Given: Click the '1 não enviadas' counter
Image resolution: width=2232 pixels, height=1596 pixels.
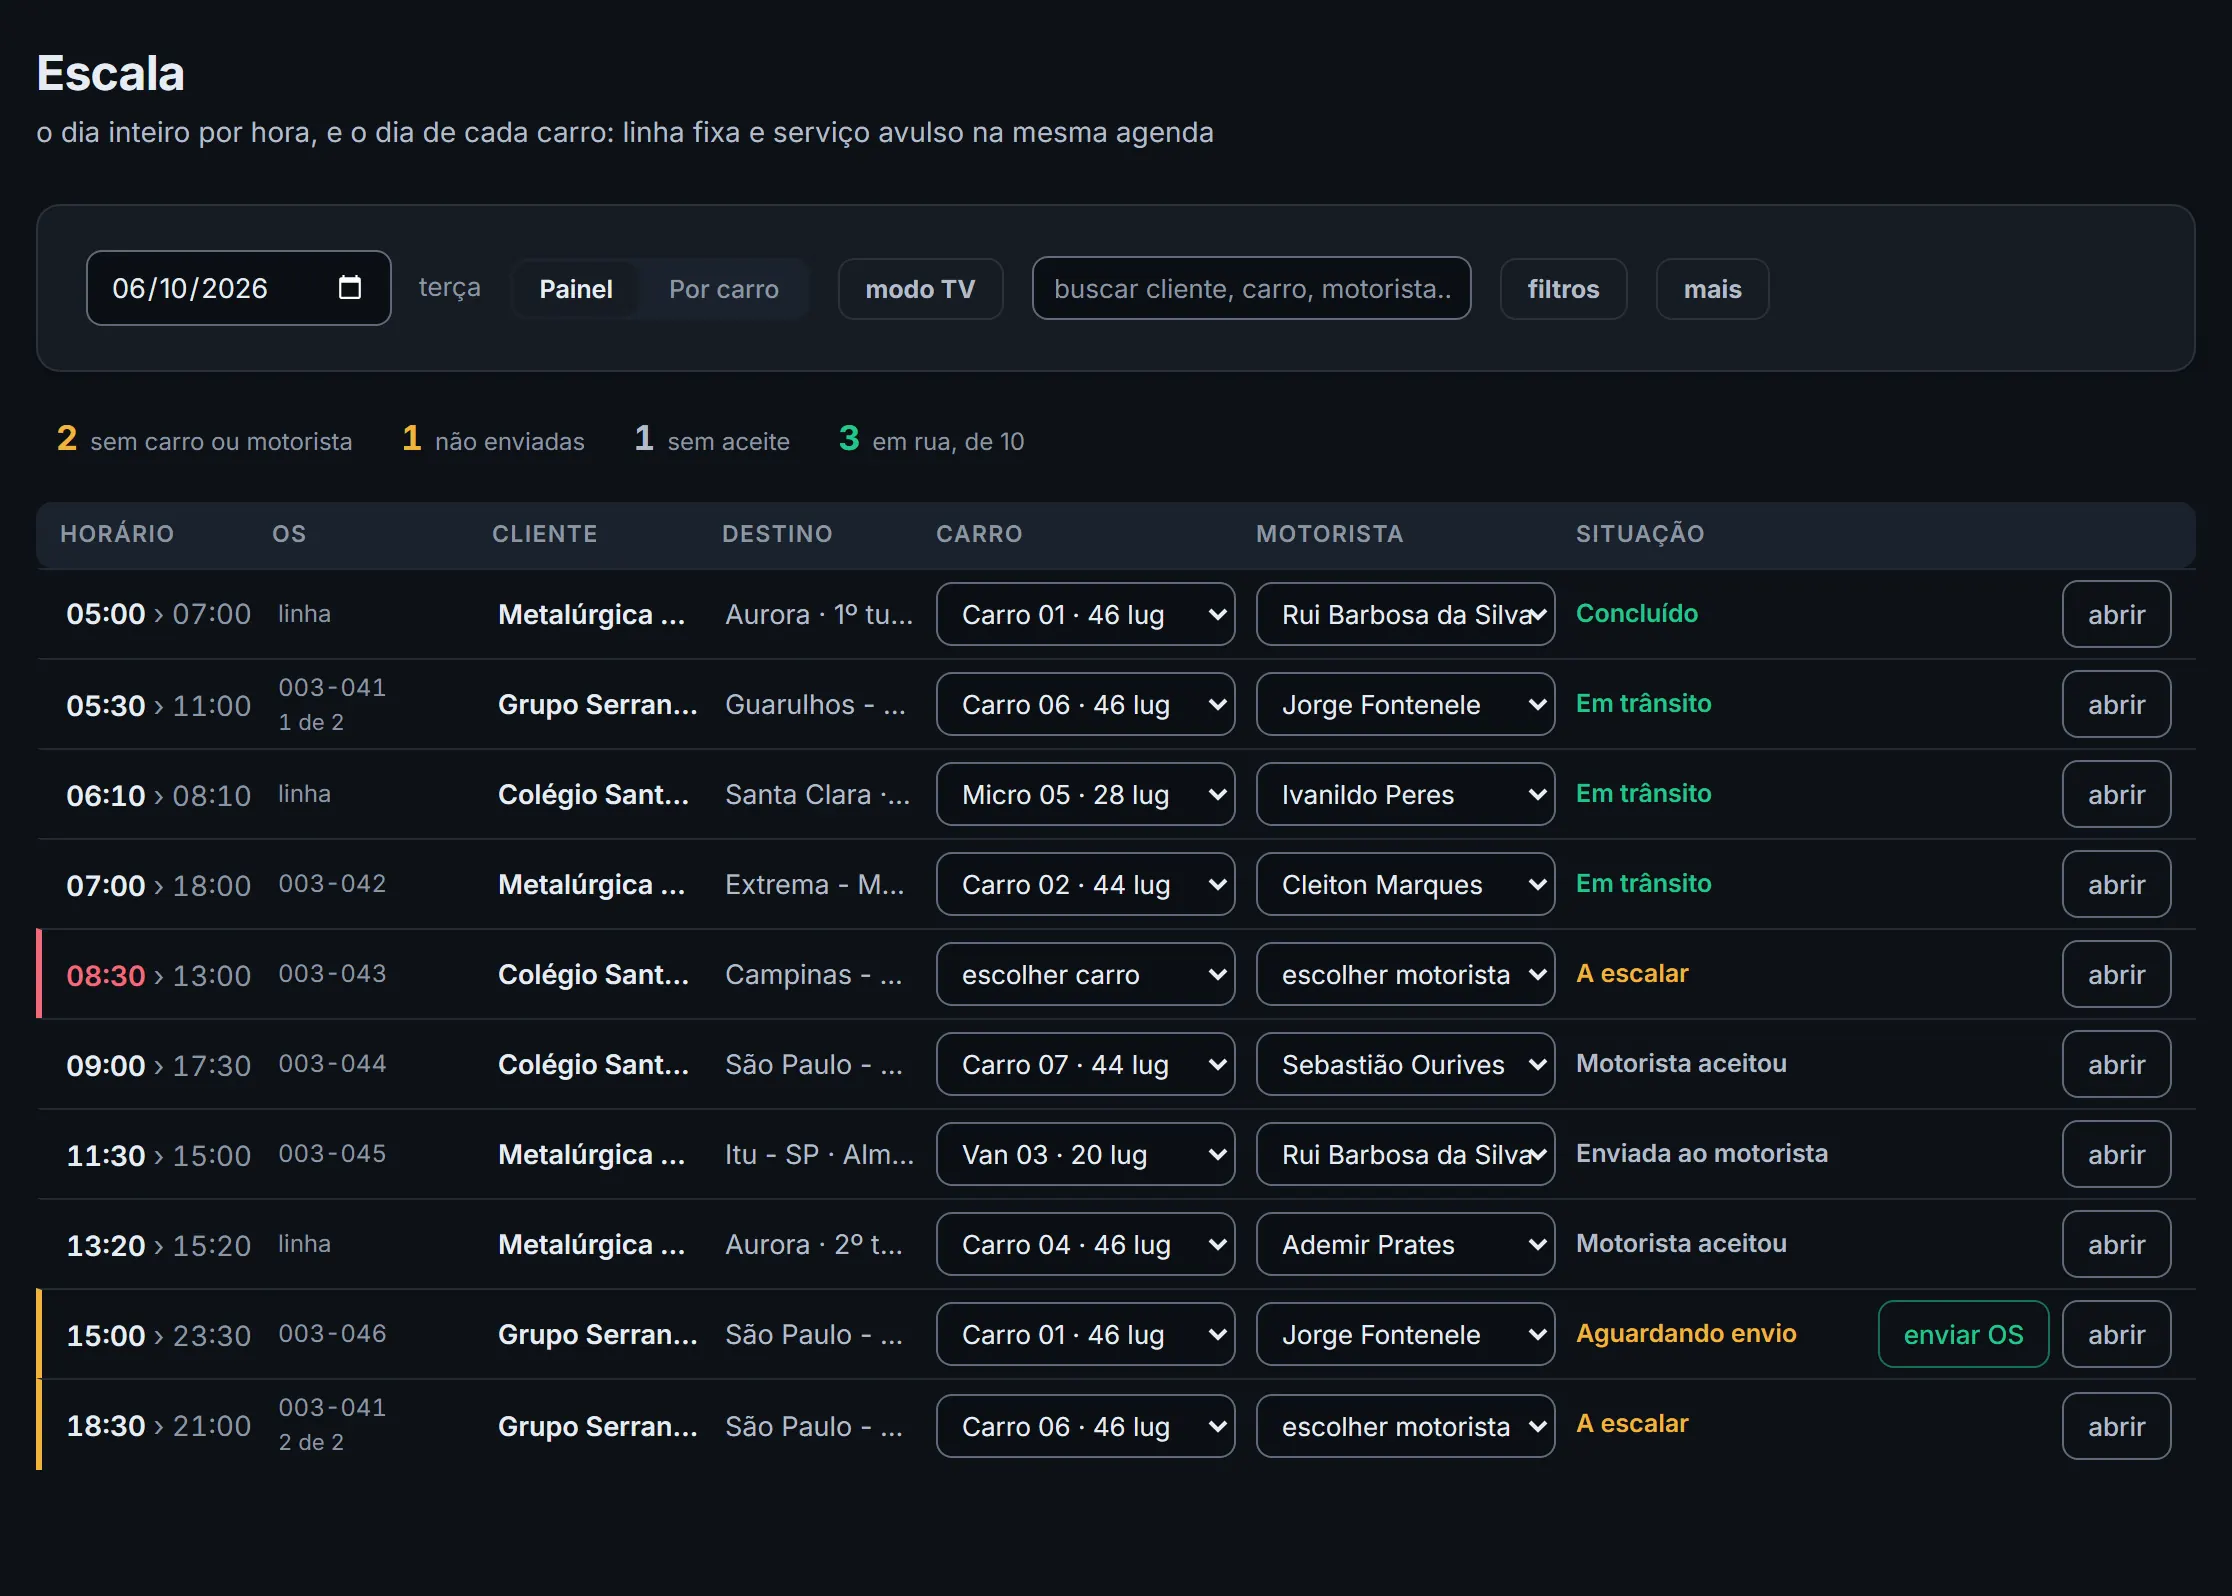Looking at the screenshot, I should 493,439.
